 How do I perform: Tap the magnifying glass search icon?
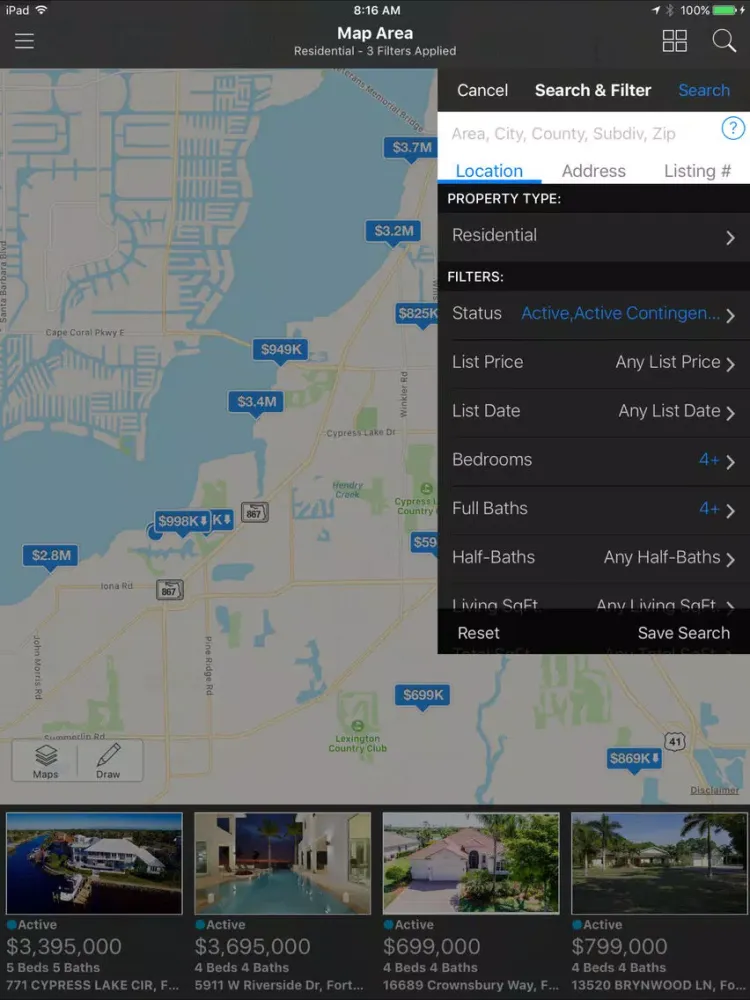(723, 41)
